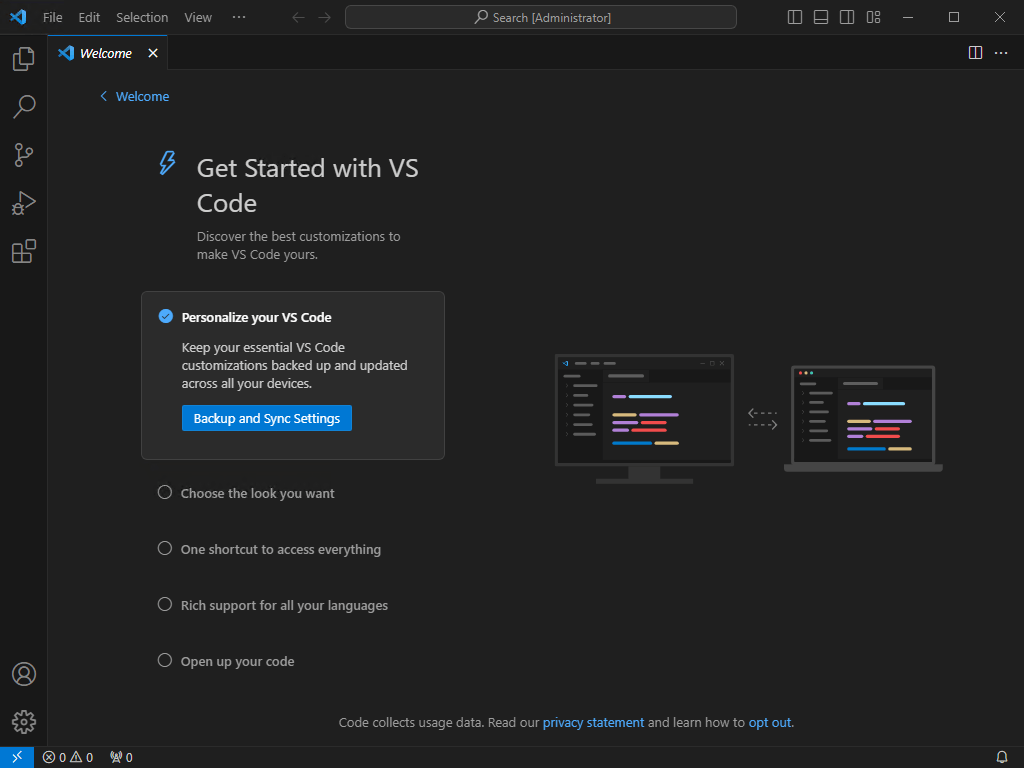Image resolution: width=1024 pixels, height=768 pixels.
Task: Open the File menu
Action: [53, 18]
